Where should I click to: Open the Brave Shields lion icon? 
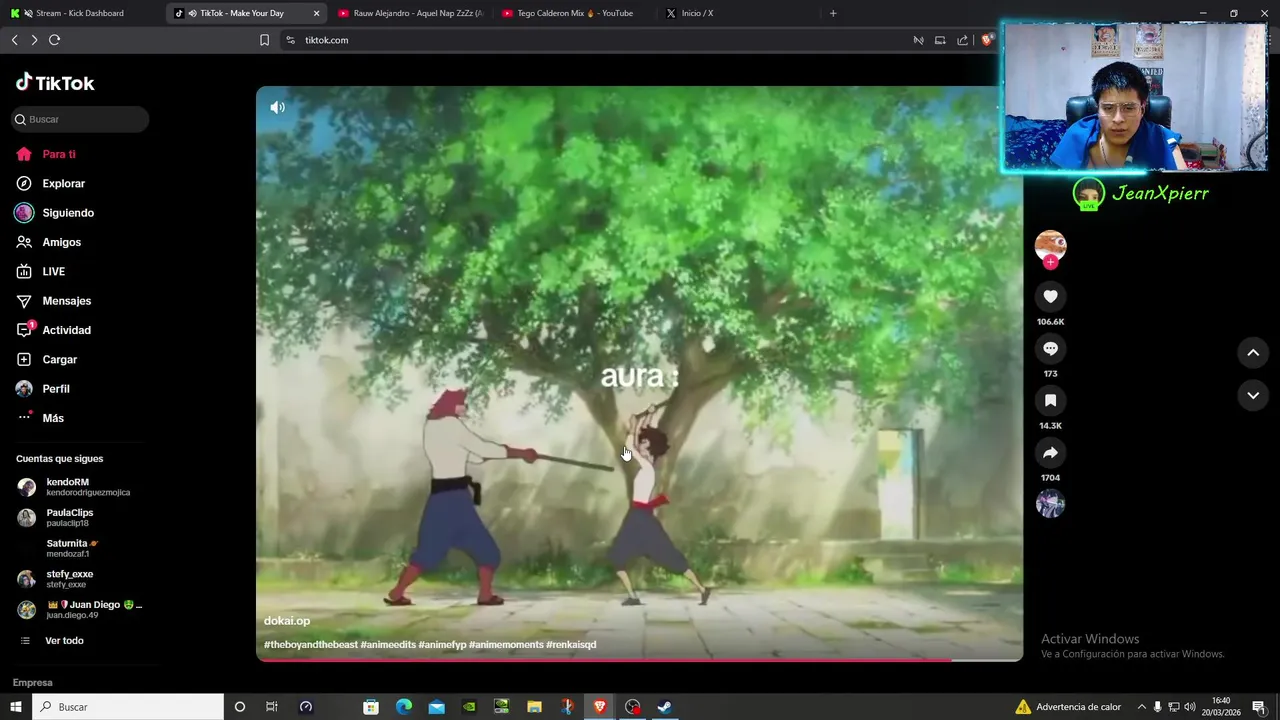pos(987,40)
